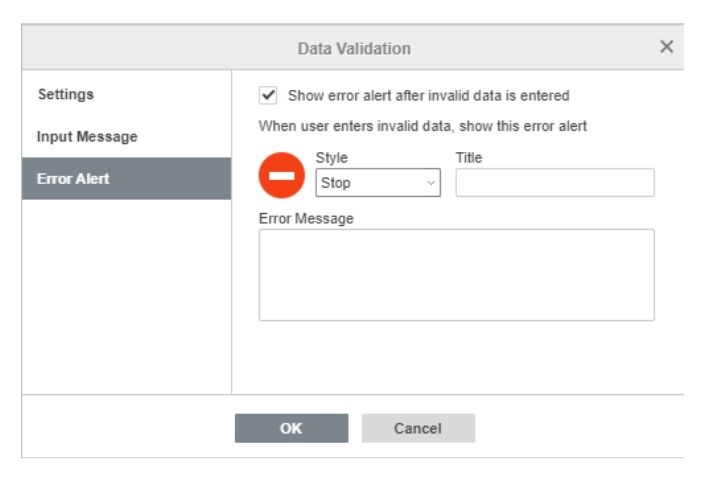Click blank area below Error Alert tab

click(126, 296)
